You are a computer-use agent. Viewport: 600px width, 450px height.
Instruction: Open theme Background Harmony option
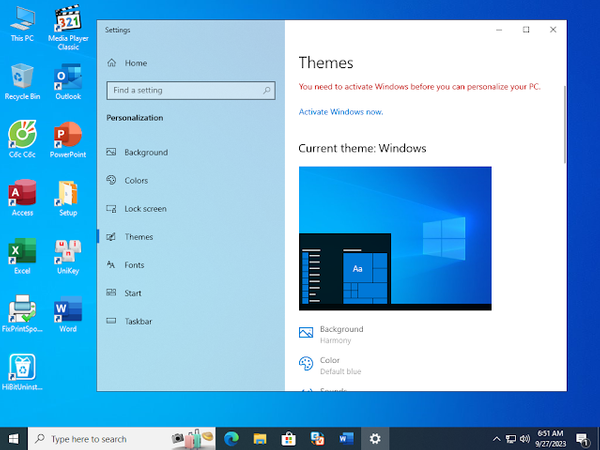click(331, 334)
